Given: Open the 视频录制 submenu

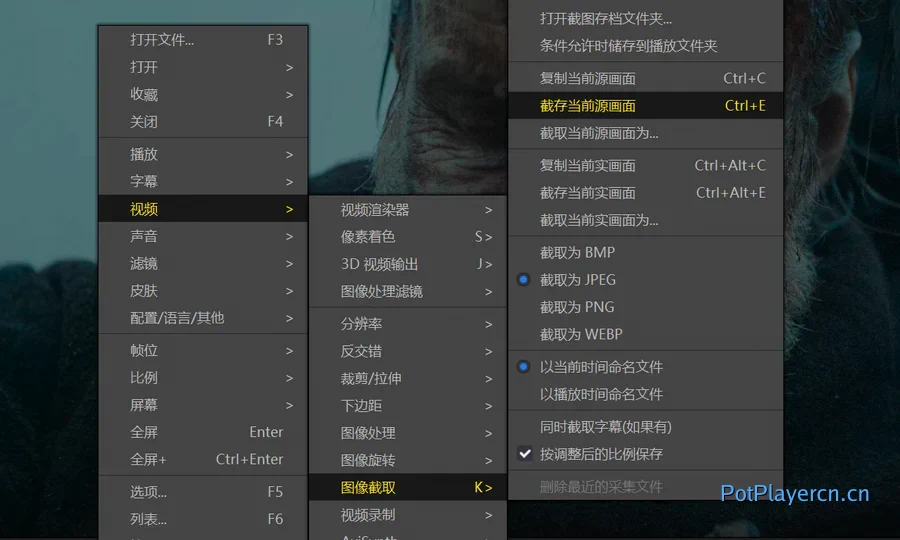Looking at the screenshot, I should 408,515.
